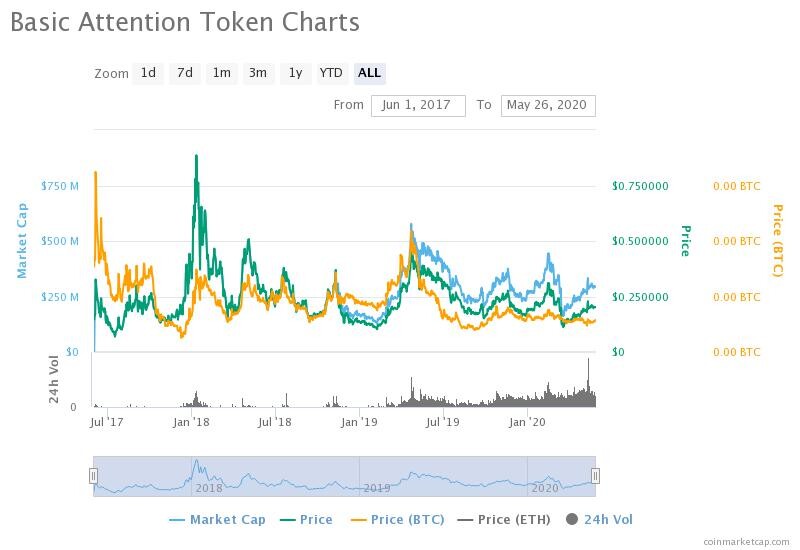
Task: Select the 1d zoom range
Action: [x=148, y=73]
